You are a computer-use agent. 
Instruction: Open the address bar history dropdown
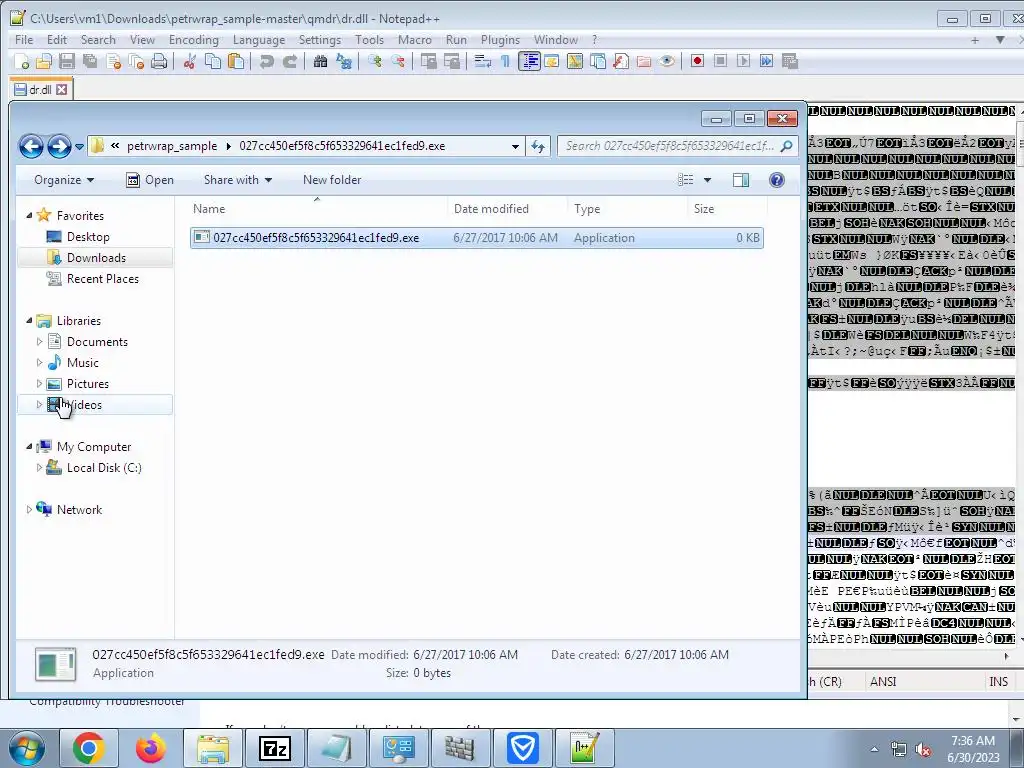(515, 146)
